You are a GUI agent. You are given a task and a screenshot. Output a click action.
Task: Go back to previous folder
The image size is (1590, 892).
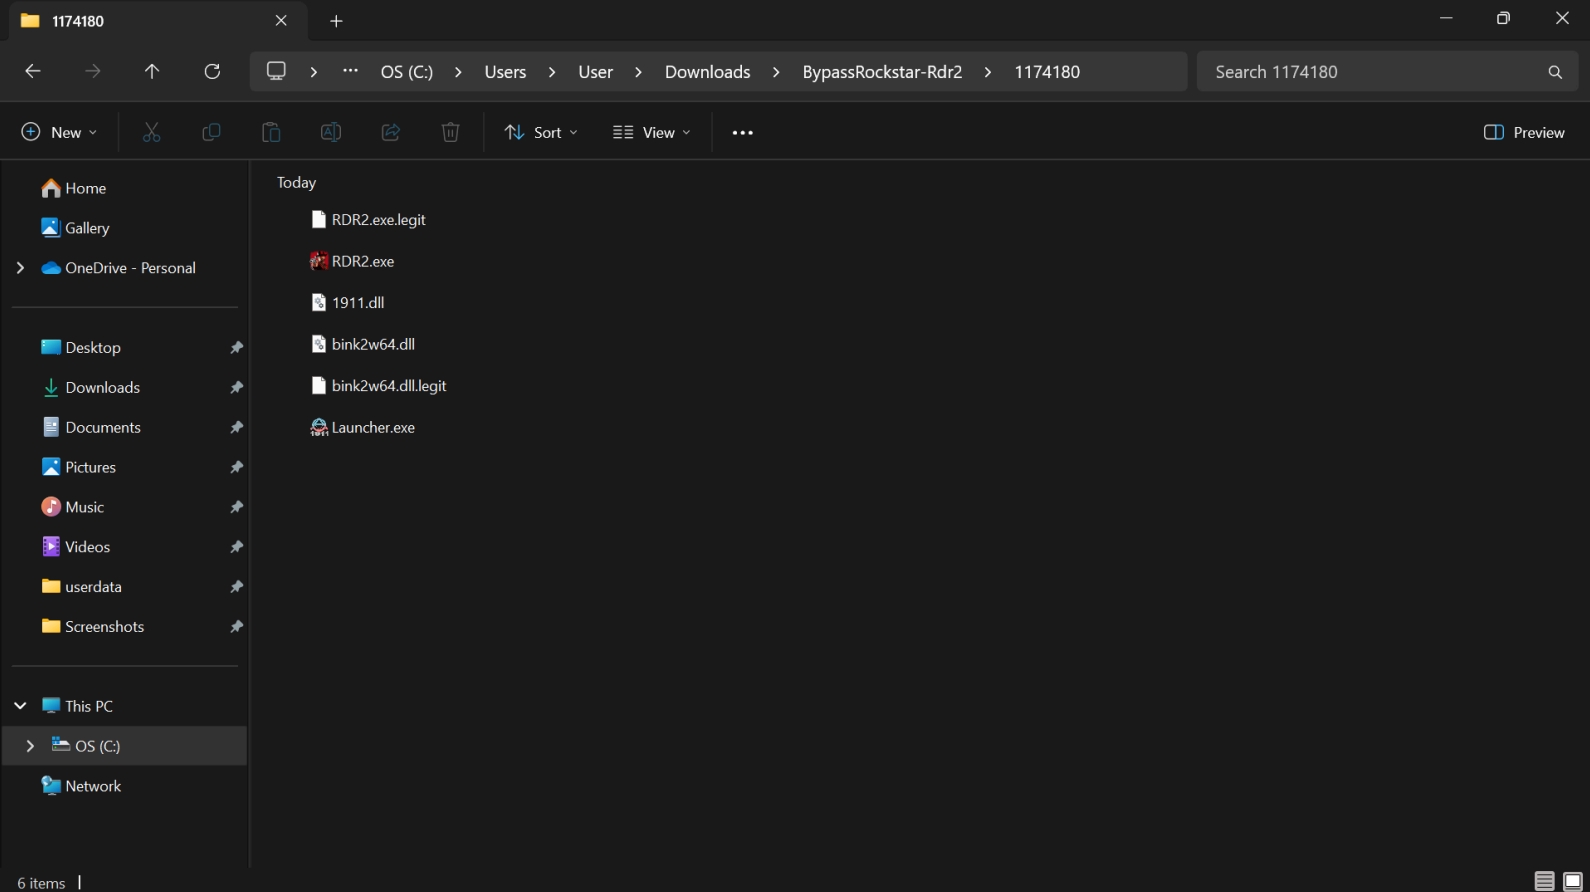(33, 71)
